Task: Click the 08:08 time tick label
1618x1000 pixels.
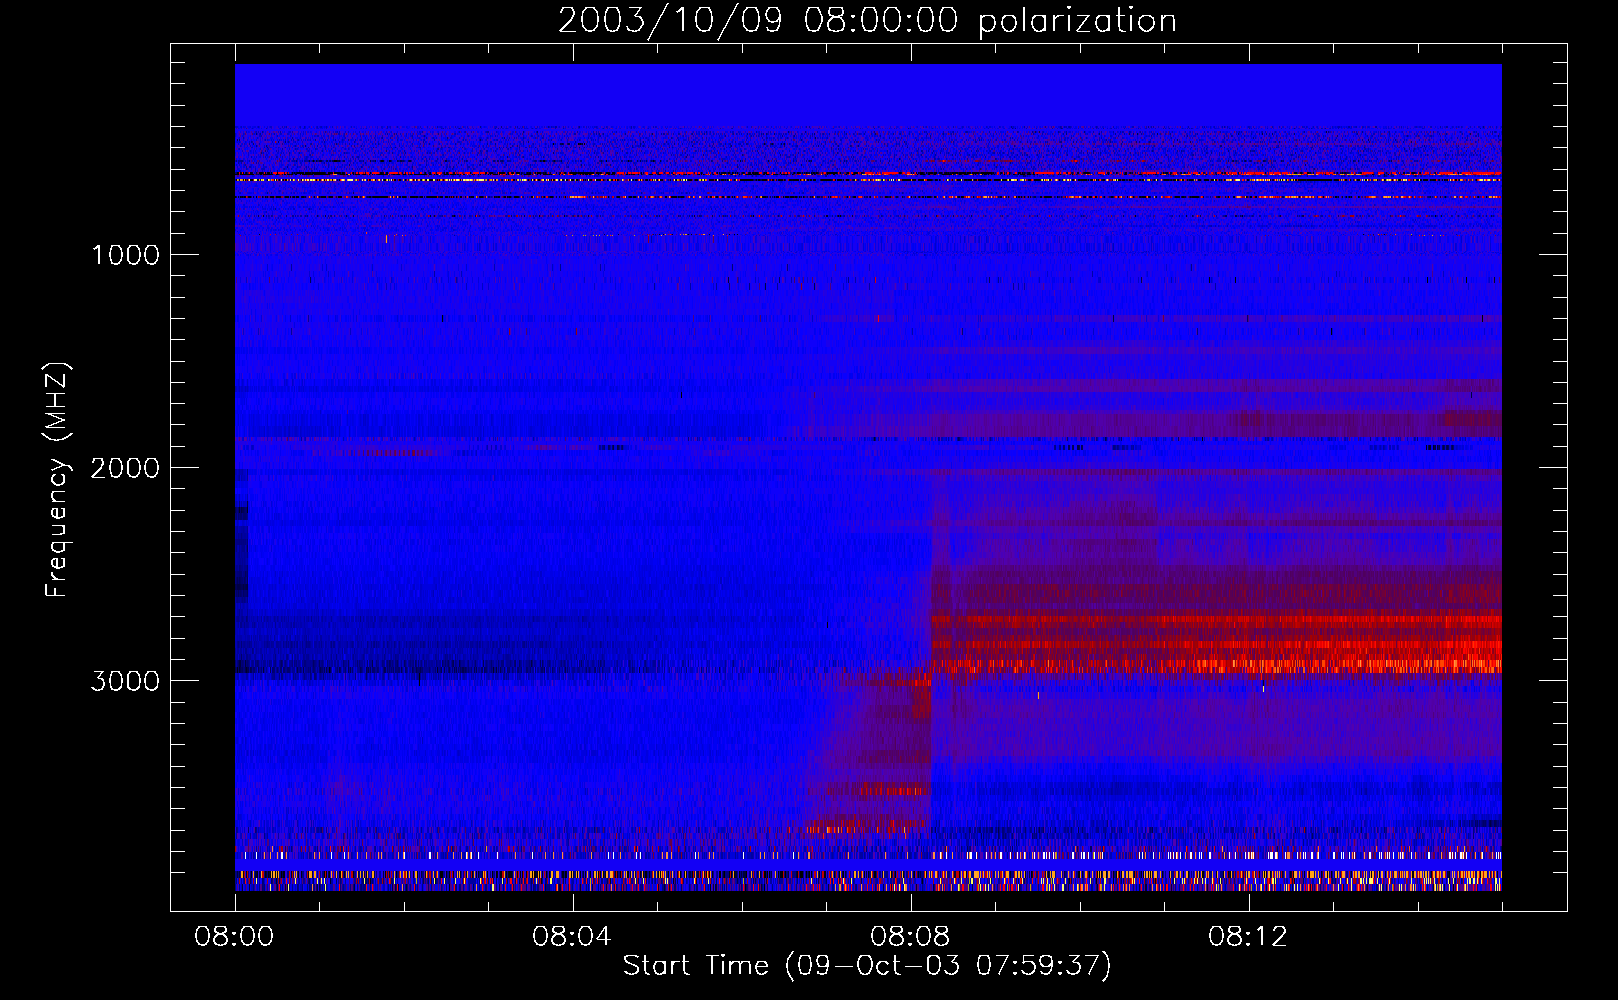Action: tap(910, 937)
